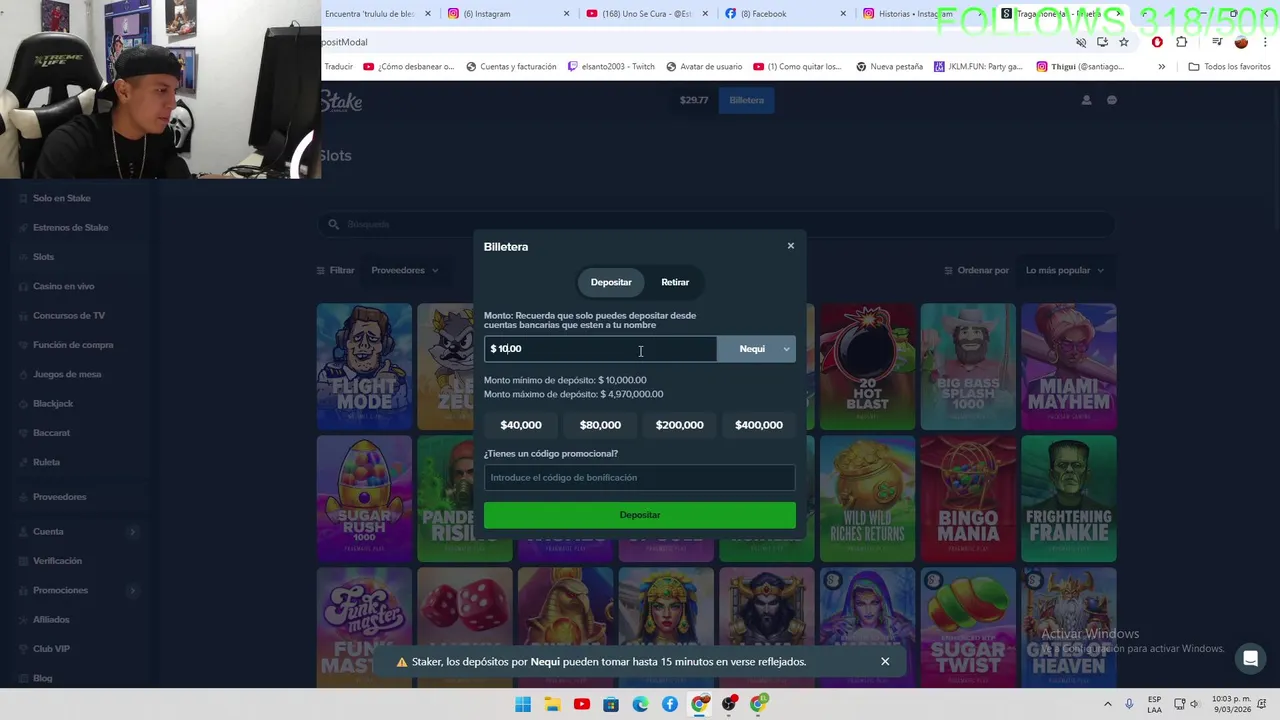Viewport: 1280px width, 720px height.
Task: Open Función de compra in sidebar
Action: click(x=73, y=345)
